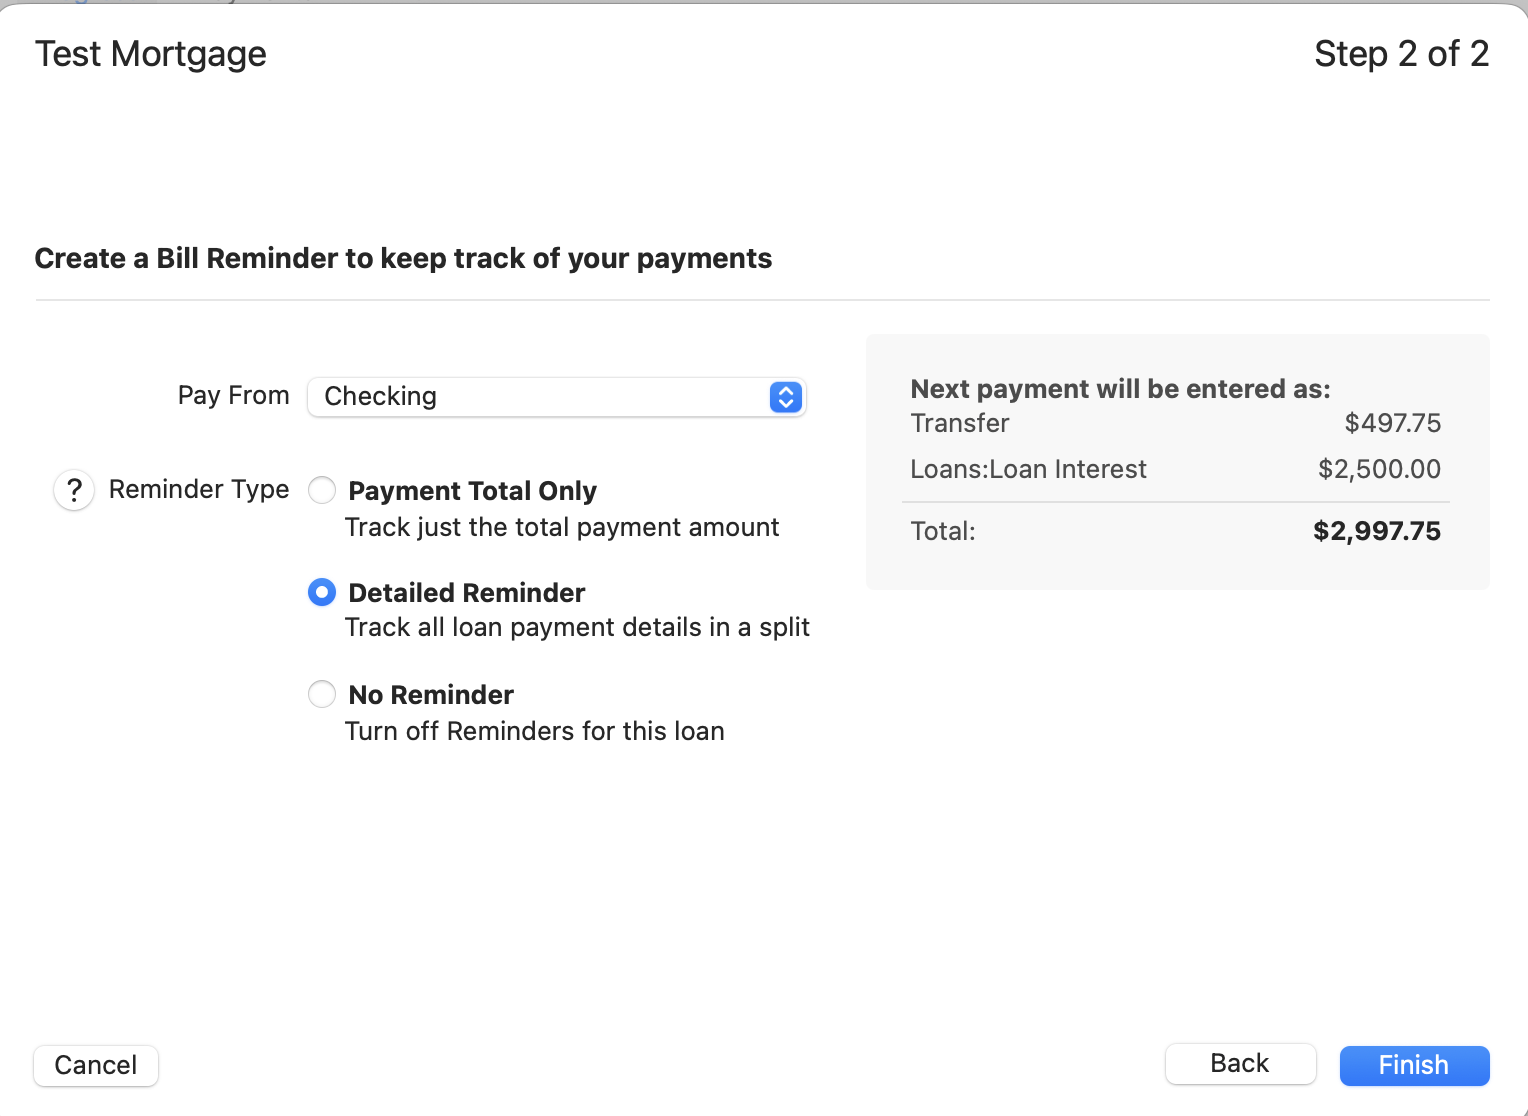Screen dimensions: 1528x1116
Task: Choose the No Reminder radio option
Action: pos(322,694)
